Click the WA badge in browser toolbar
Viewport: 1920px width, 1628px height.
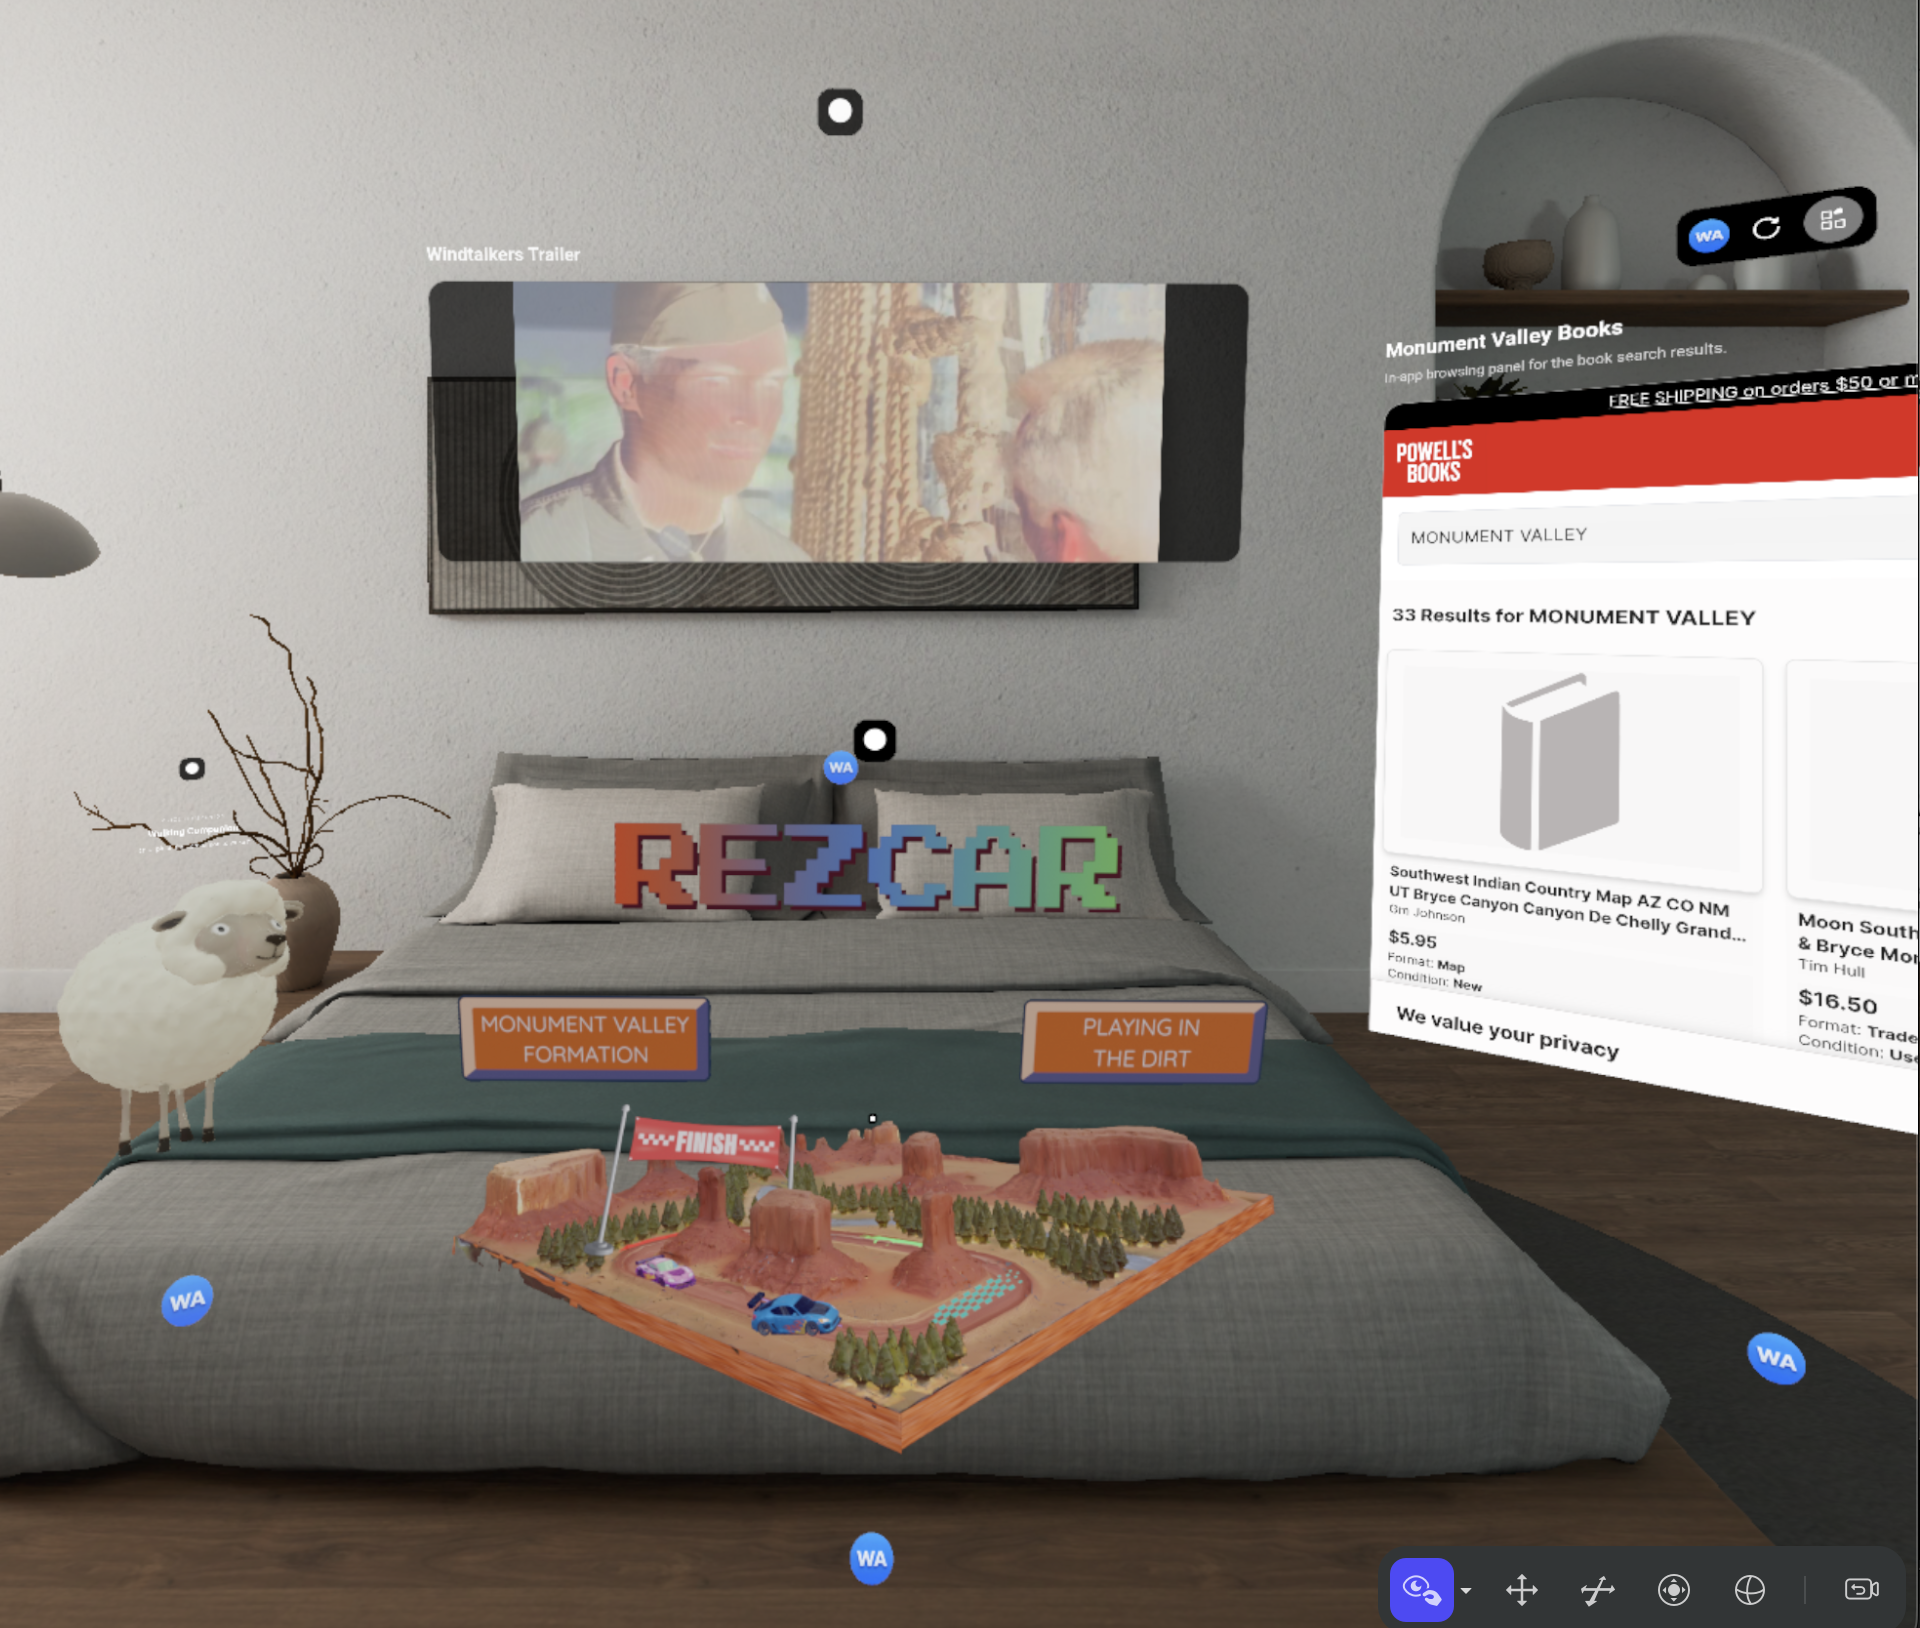click(x=1709, y=236)
